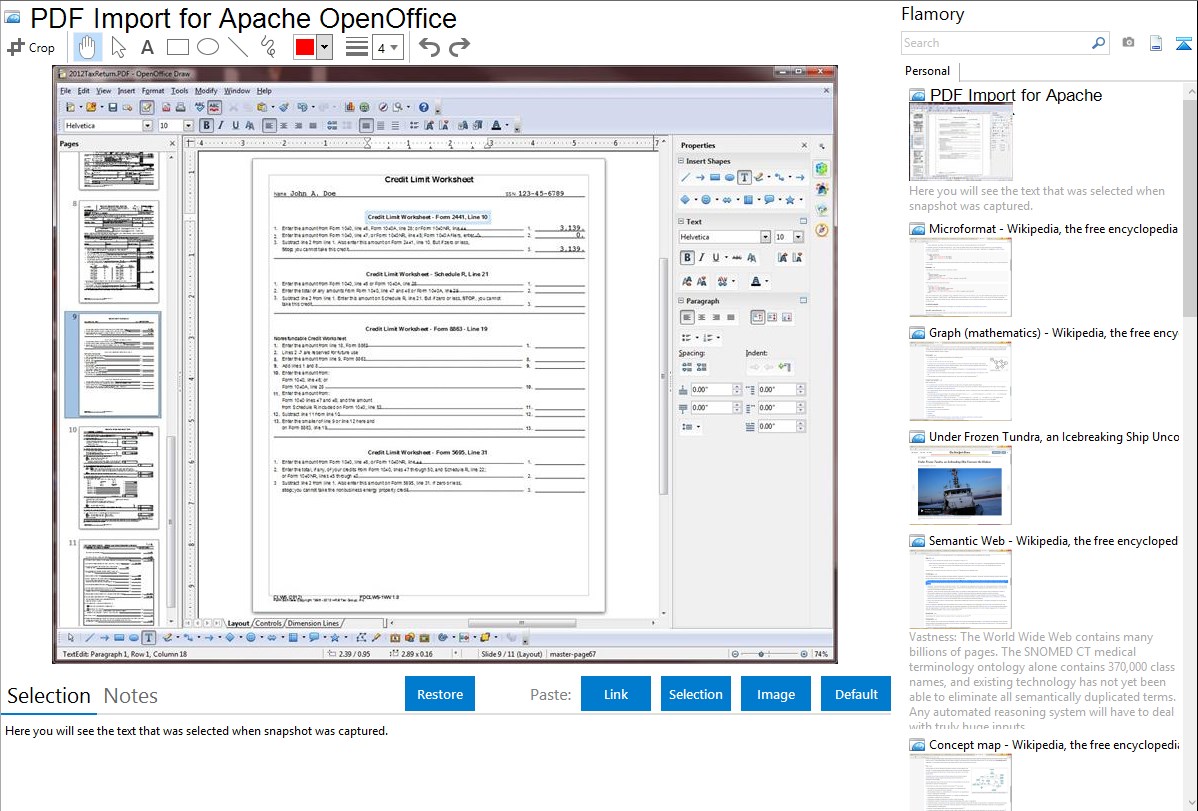Open the File menu
This screenshot has width=1198, height=811.
(66, 91)
